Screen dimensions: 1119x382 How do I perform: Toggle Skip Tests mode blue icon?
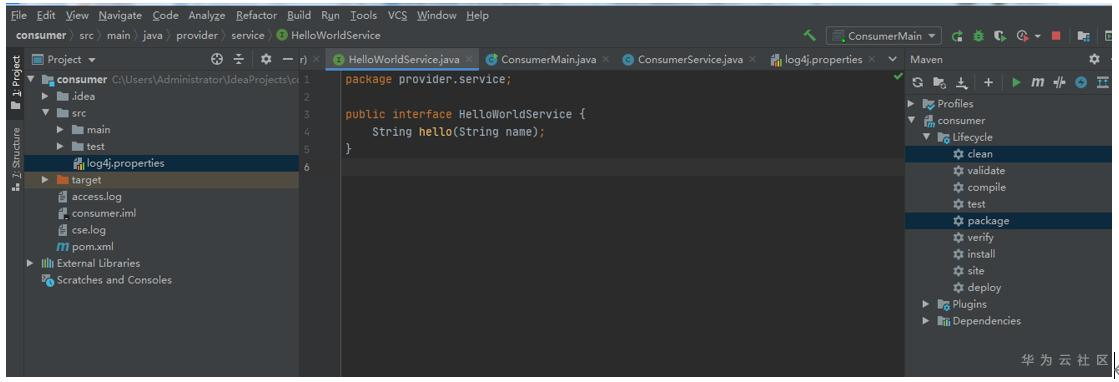tap(1080, 82)
